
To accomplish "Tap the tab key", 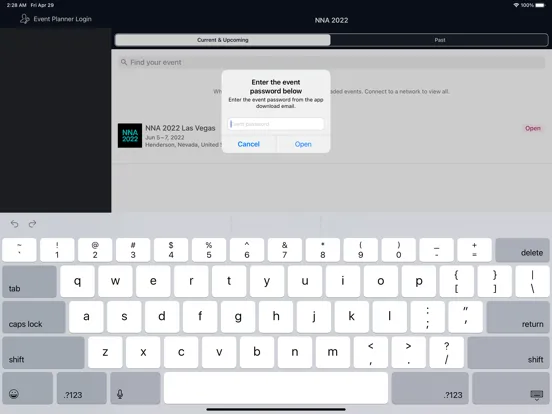I will pyautogui.click(x=30, y=282).
